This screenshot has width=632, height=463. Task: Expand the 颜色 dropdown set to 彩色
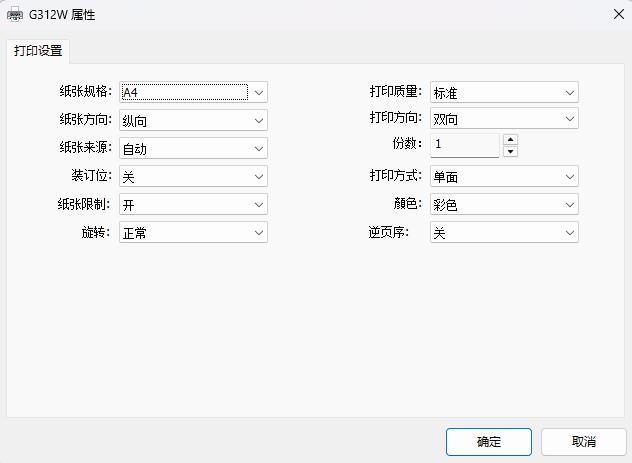pos(504,205)
